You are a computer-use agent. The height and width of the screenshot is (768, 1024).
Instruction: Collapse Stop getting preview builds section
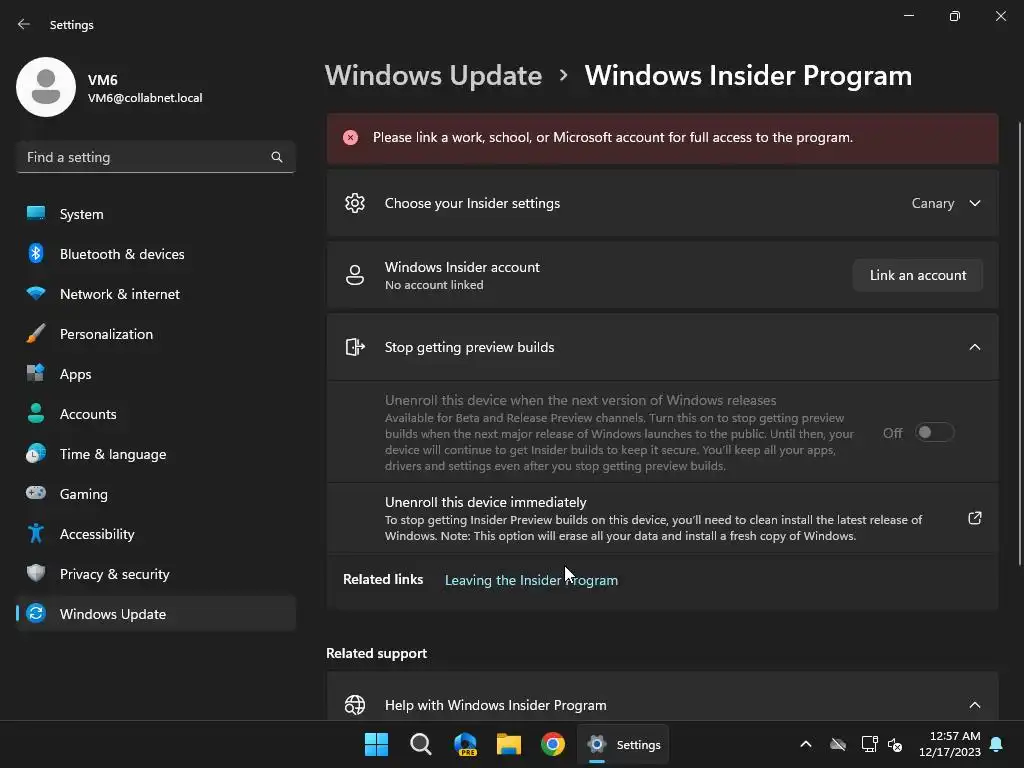coord(974,347)
